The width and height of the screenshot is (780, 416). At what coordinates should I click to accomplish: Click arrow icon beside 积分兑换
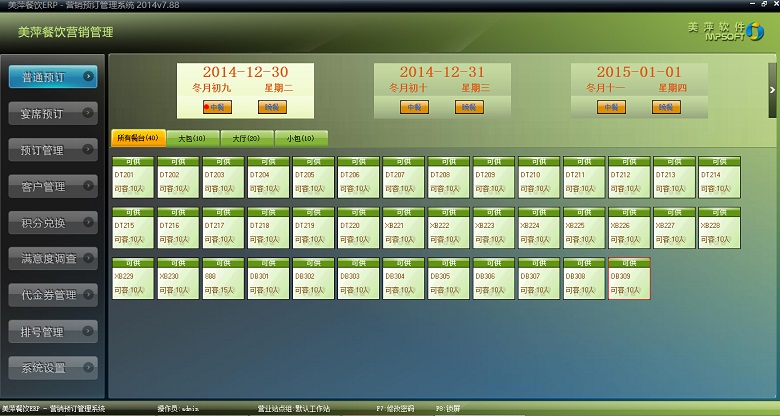[89, 222]
